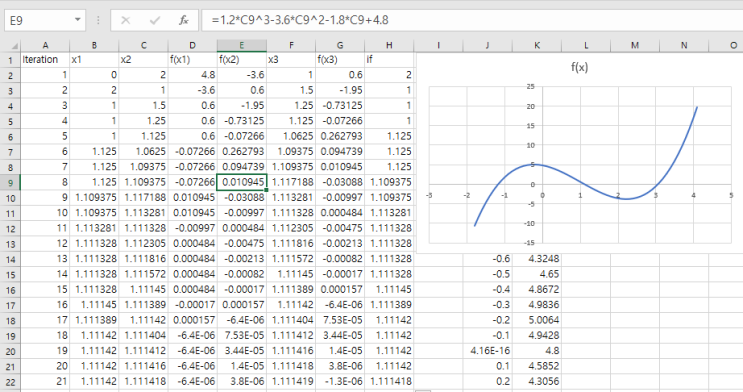Cancel formula entry with the X icon
The image size is (743, 392).
pos(126,20)
